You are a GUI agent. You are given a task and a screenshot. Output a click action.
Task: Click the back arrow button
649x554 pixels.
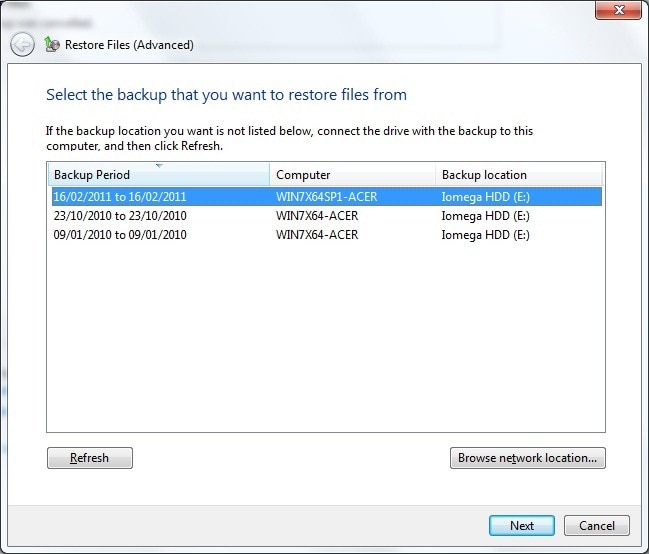(22, 44)
